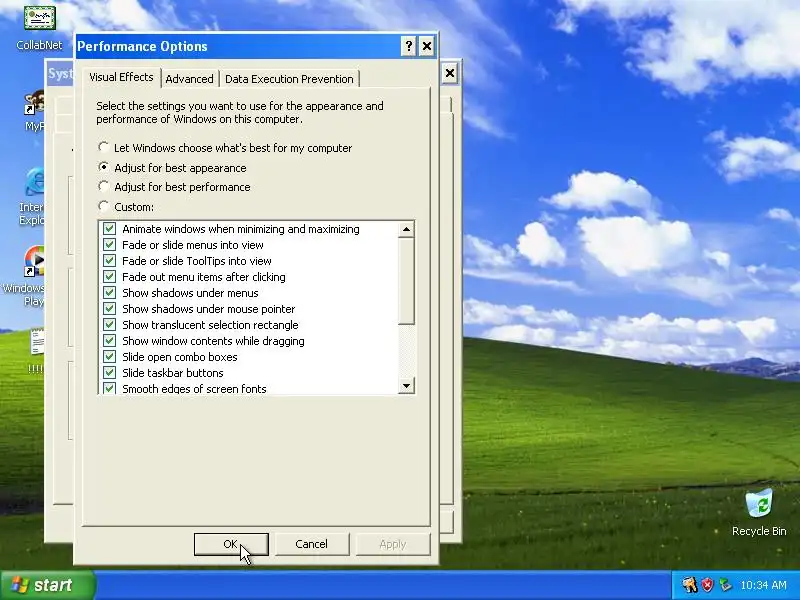The height and width of the screenshot is (600, 800).
Task: Select the Custom radio option
Action: pos(104,206)
